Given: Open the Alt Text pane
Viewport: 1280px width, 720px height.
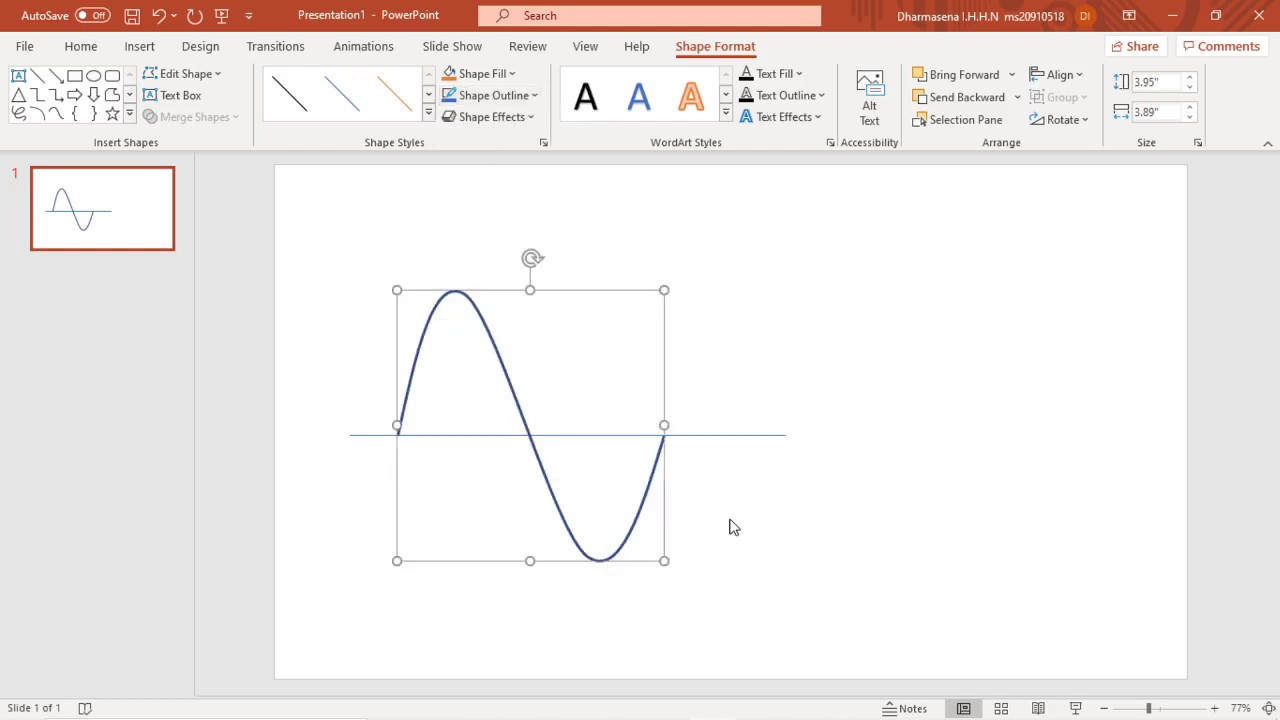Looking at the screenshot, I should click(869, 98).
